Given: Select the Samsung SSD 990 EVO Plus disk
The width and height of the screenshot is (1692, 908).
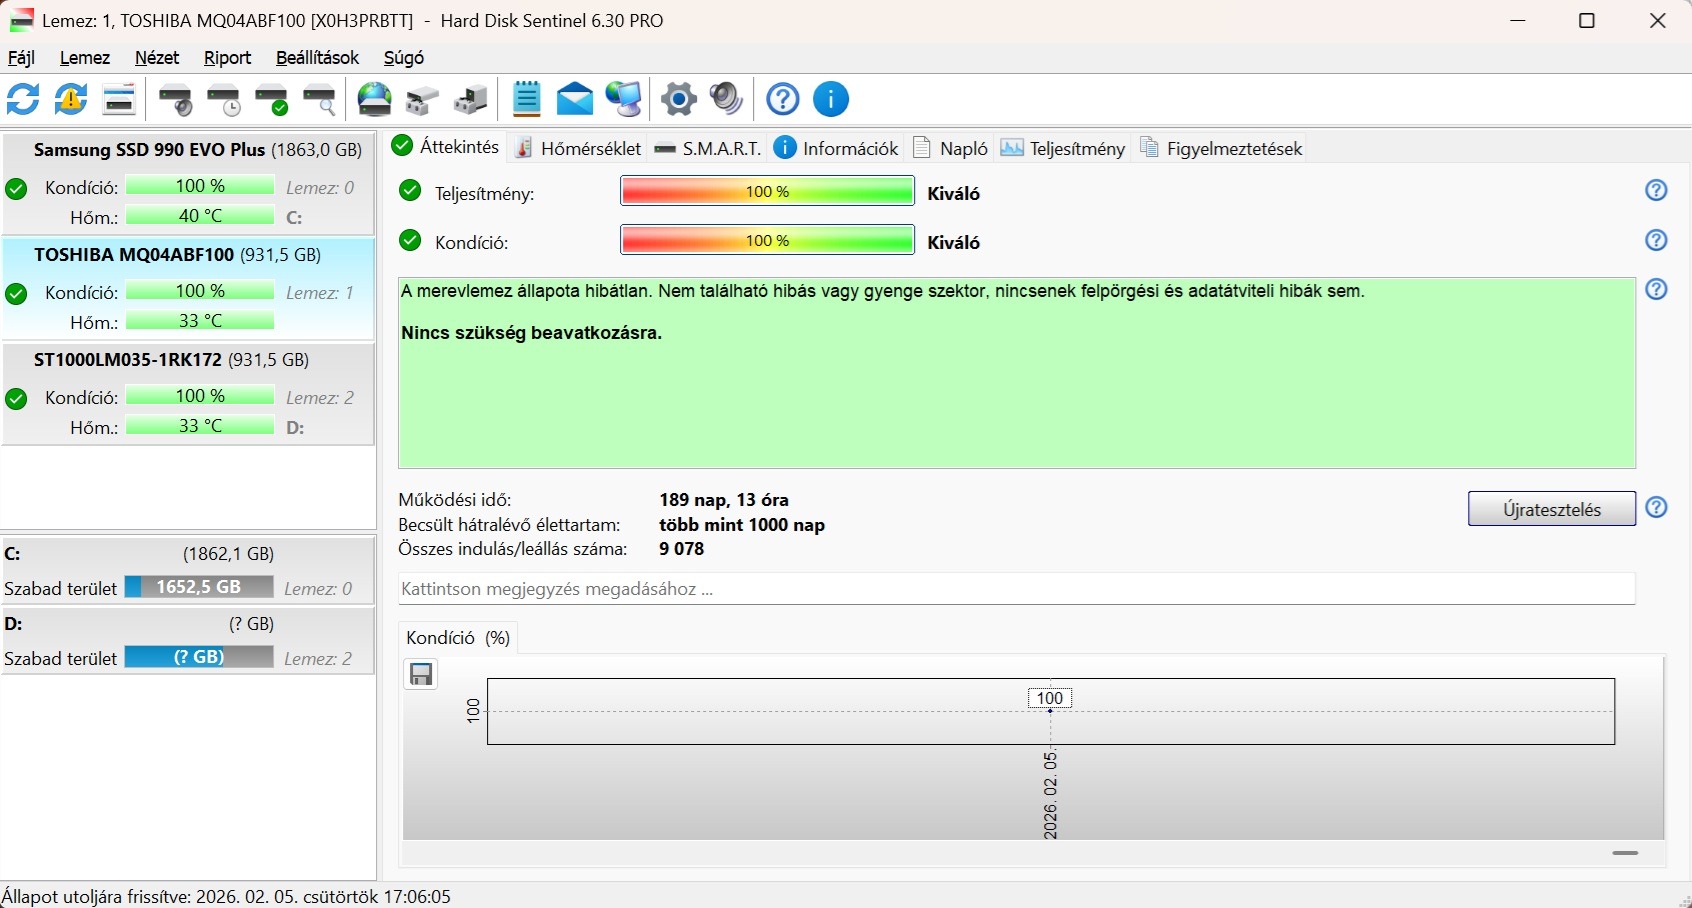Looking at the screenshot, I should coord(188,183).
